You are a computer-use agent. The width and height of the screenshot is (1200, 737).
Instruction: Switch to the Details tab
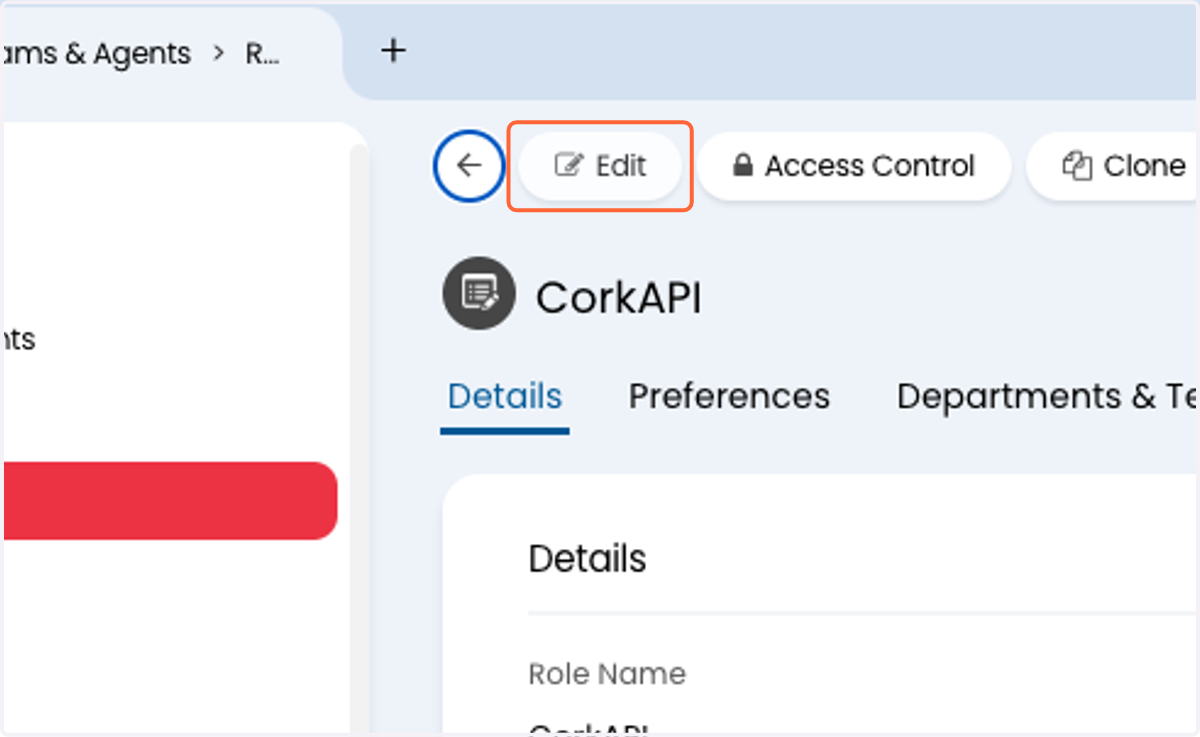pos(504,397)
